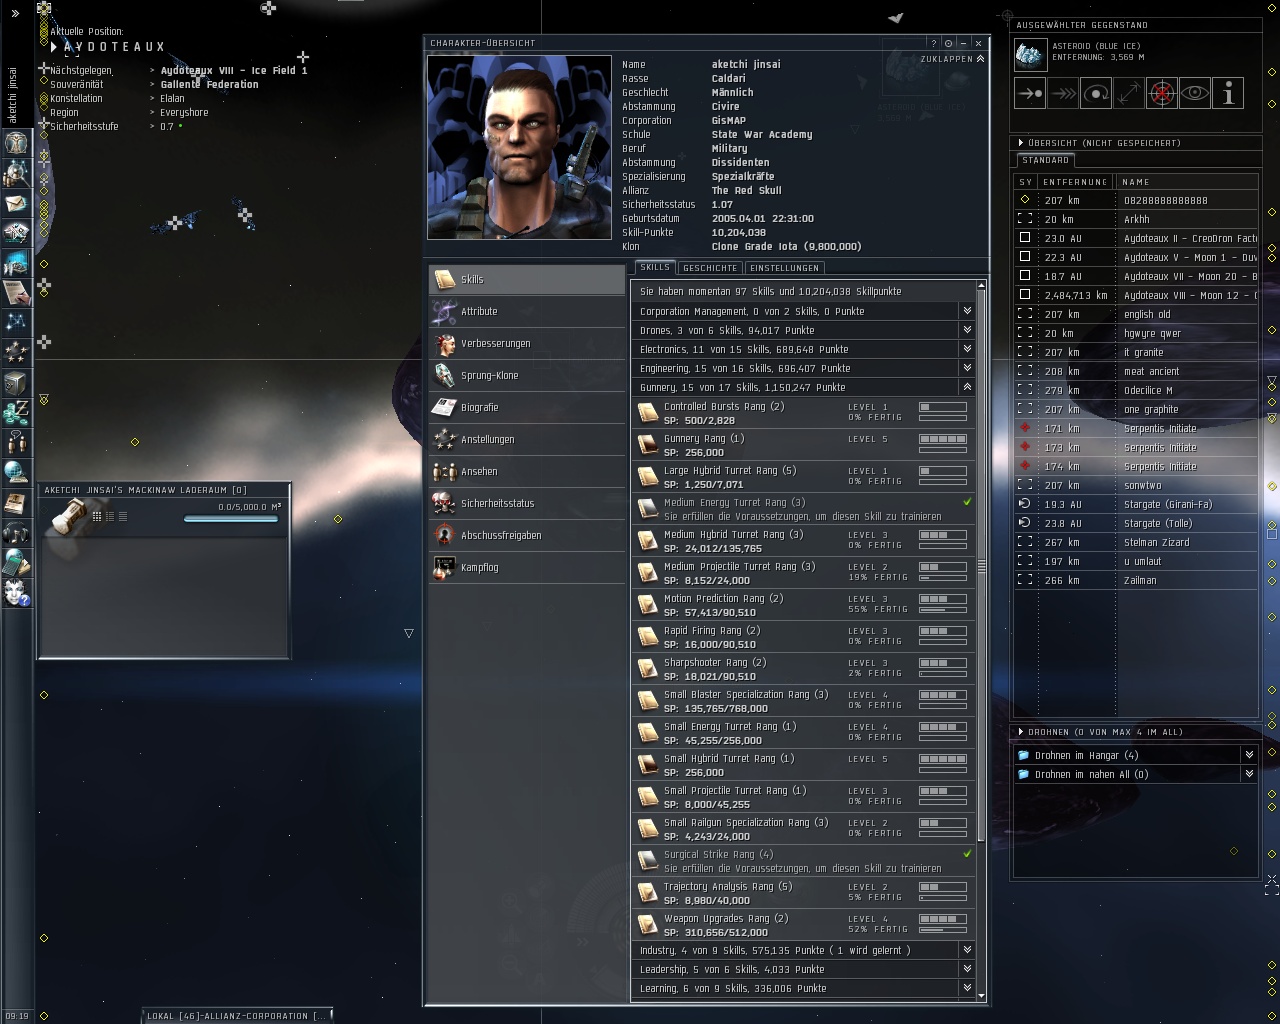Open the Lokal chat channel tab
1280x1024 pixels.
[237, 1016]
